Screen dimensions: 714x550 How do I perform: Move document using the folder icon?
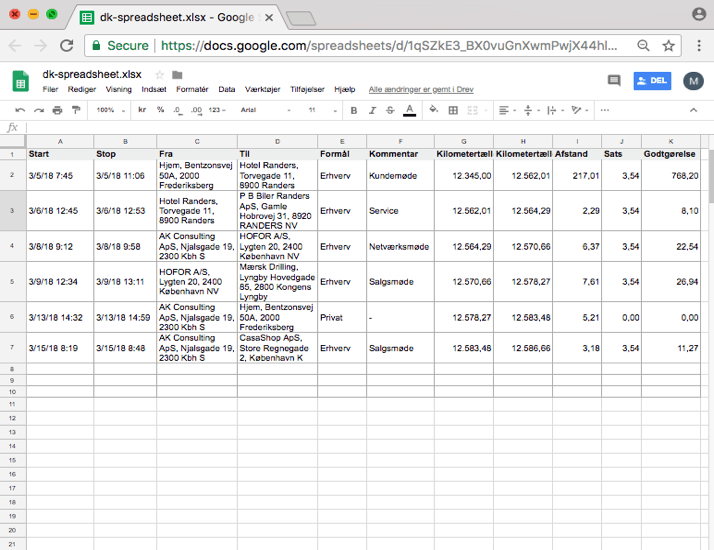(177, 75)
